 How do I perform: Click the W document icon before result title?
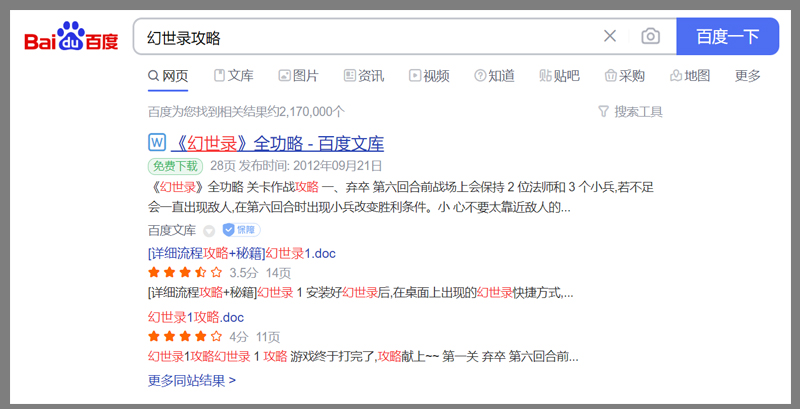pyautogui.click(x=157, y=142)
